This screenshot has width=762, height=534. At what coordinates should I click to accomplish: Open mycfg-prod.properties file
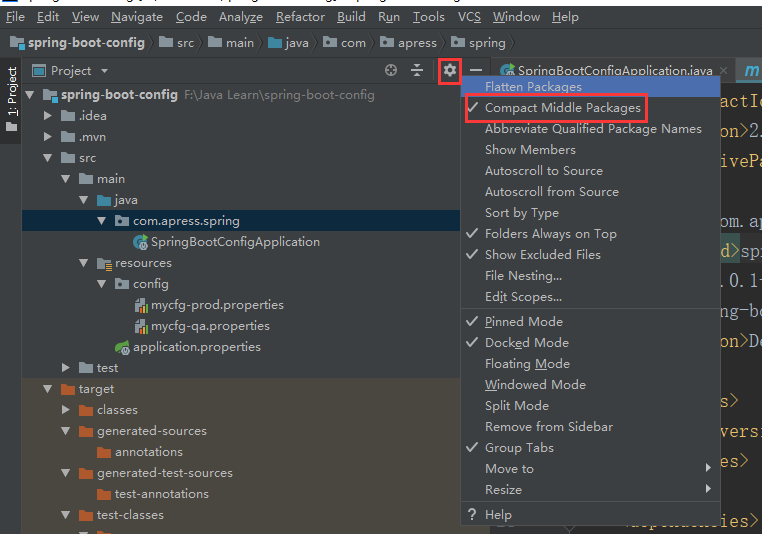[x=217, y=305]
